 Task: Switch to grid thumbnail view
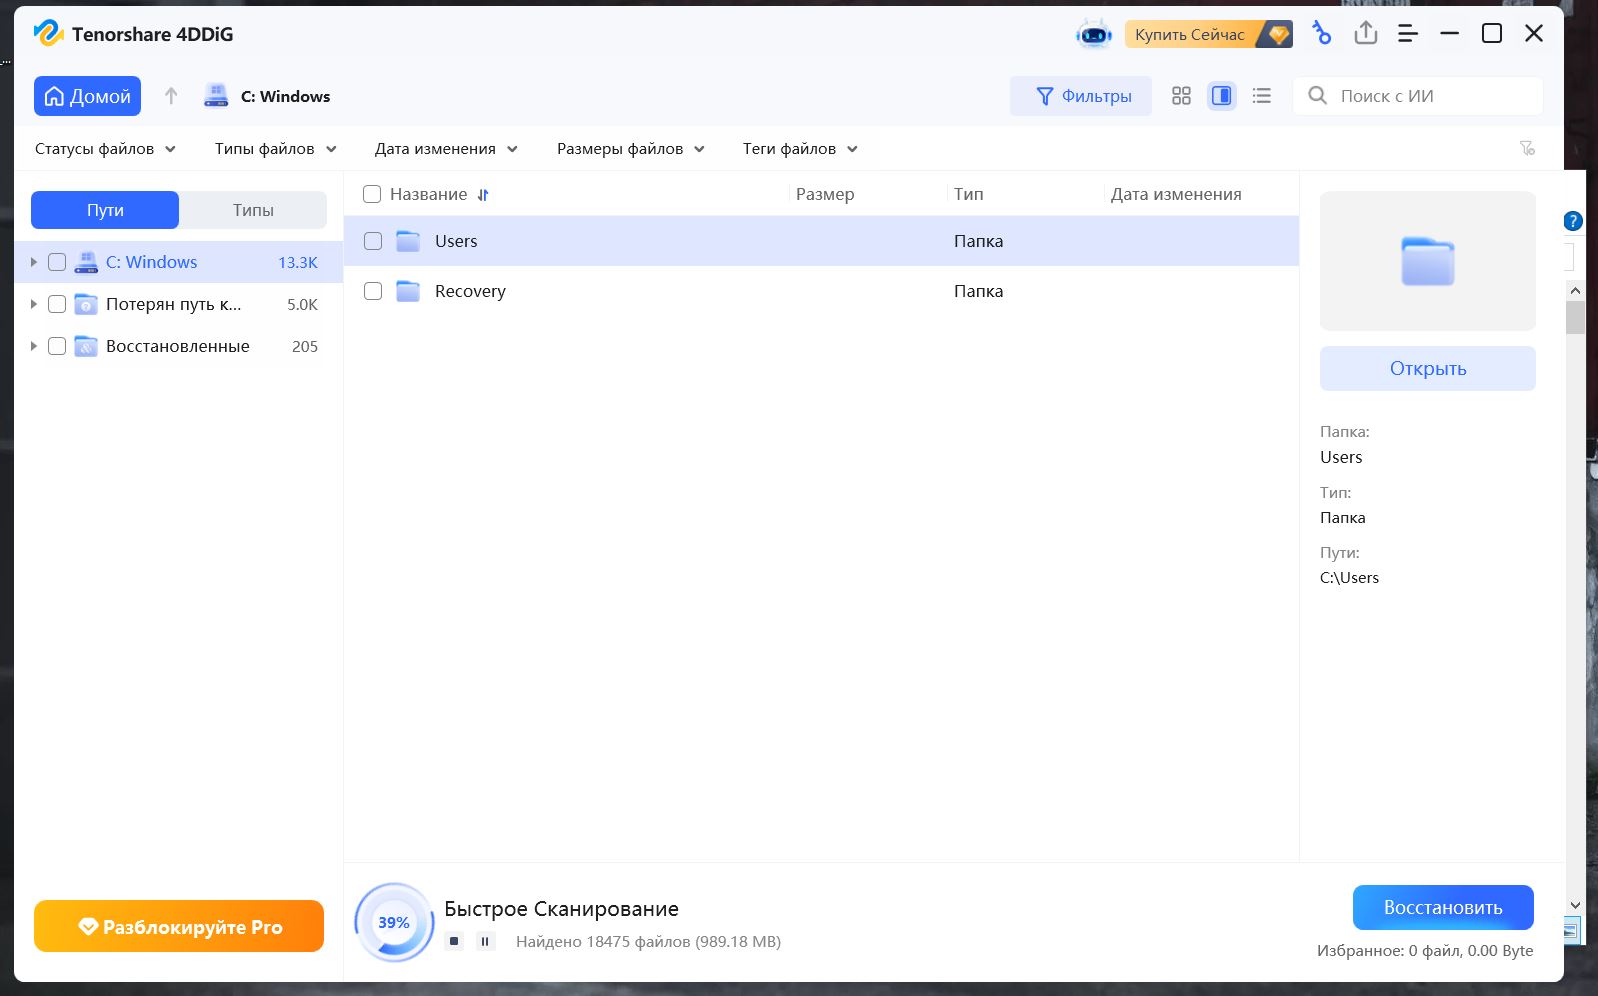click(1181, 96)
